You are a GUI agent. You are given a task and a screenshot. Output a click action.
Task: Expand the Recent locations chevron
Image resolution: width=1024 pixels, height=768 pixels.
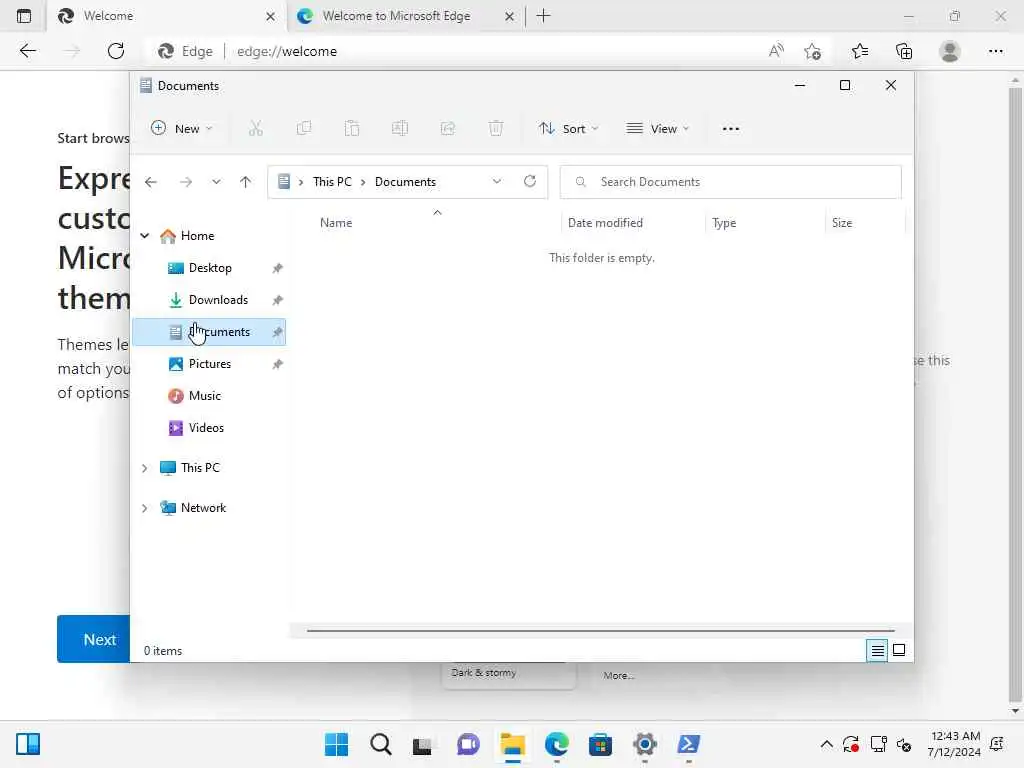pos(216,182)
